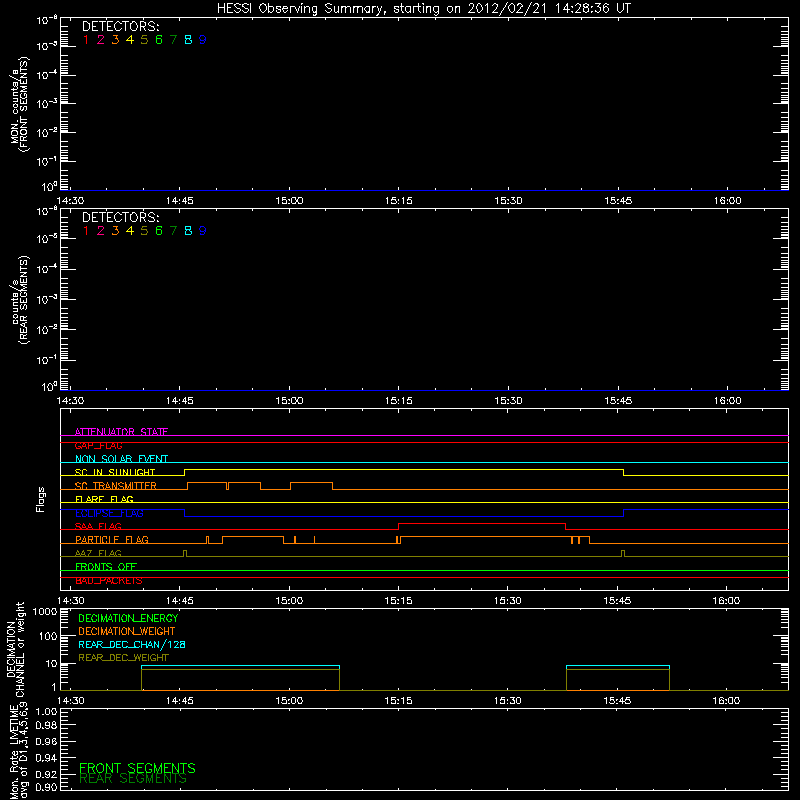Click the SC_IN_SUNLIGHT flag label

(x=115, y=472)
